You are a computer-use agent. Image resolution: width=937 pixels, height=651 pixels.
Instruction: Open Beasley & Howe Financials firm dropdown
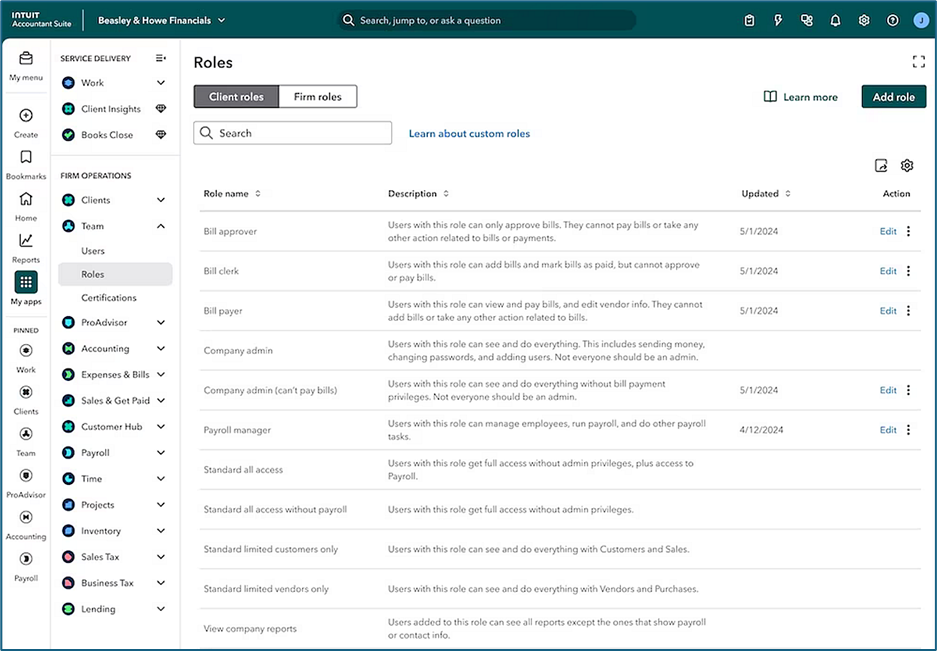162,20
